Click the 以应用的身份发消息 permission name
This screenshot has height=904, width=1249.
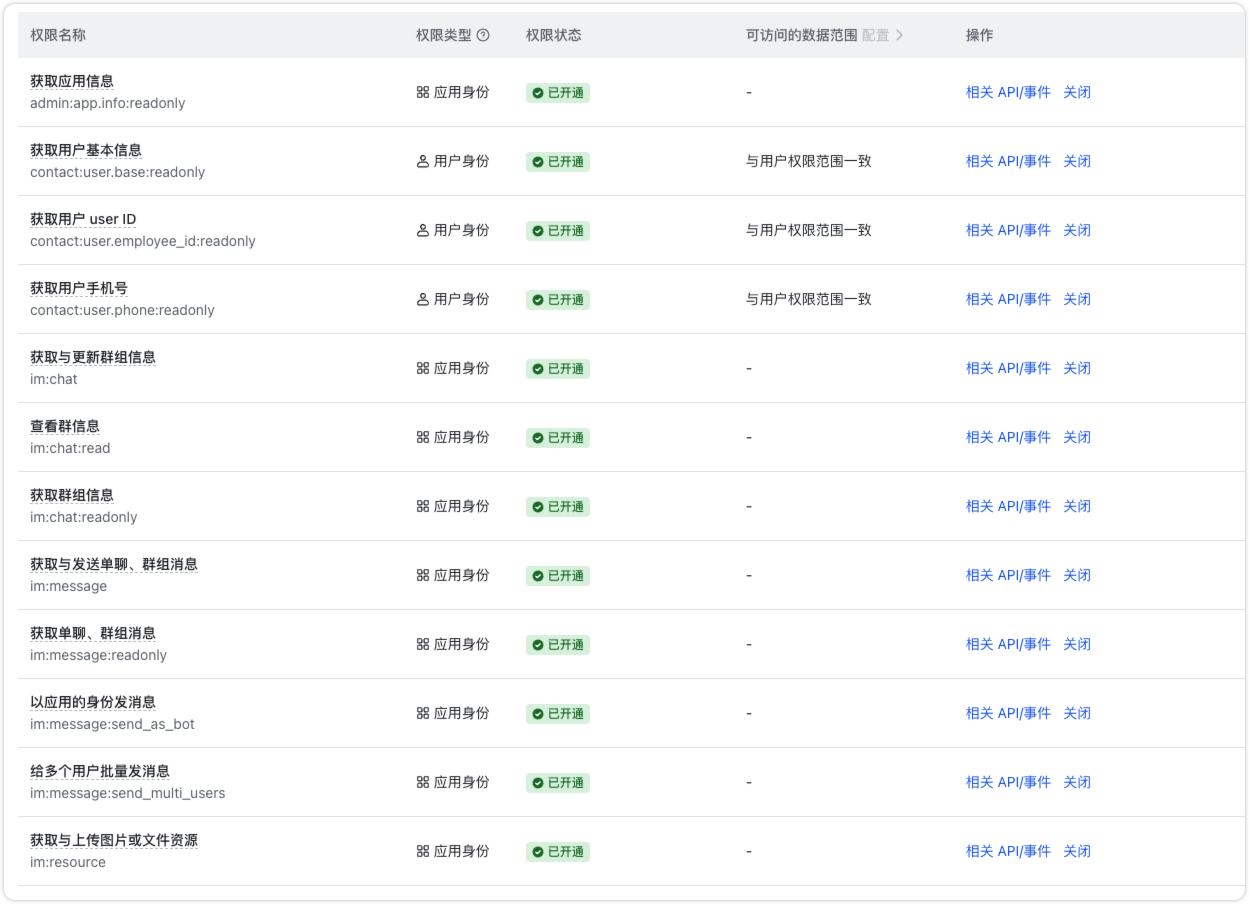[93, 702]
